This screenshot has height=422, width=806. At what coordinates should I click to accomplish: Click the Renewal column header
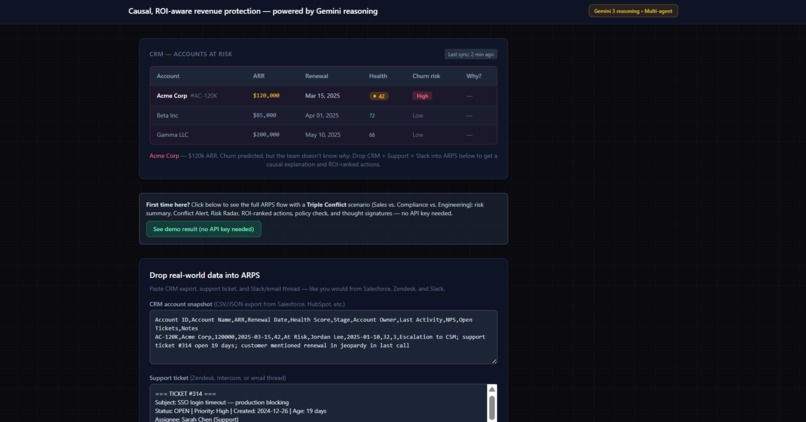[x=316, y=76]
